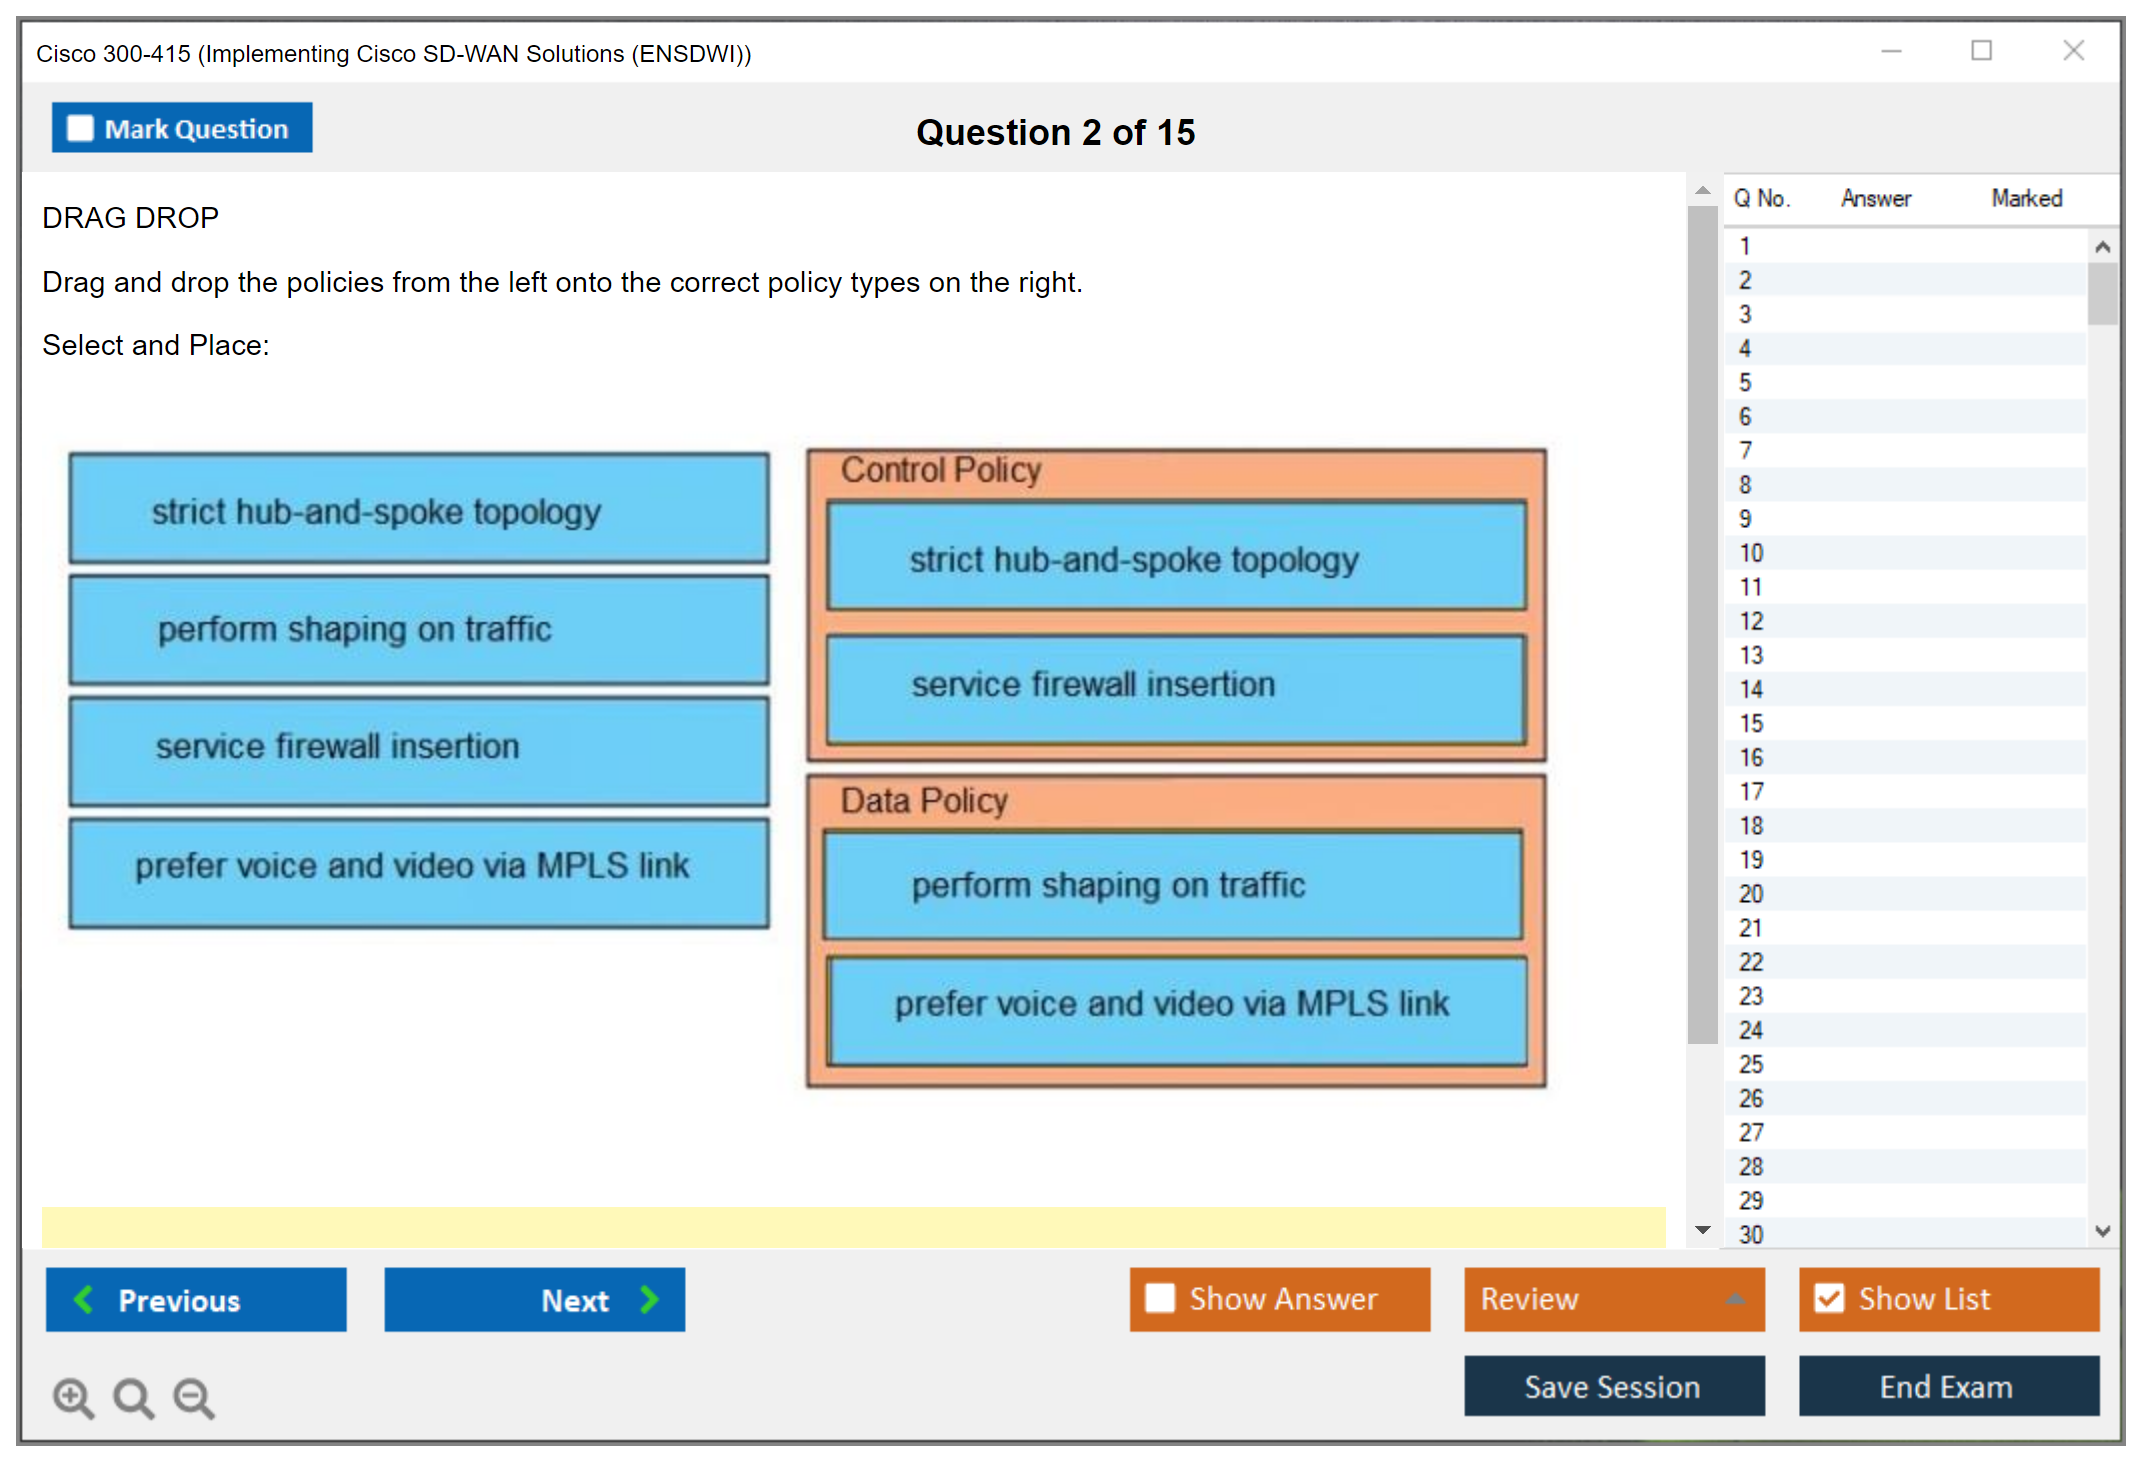Screen dimensions: 2150x1470
Task: Click the Marked column header
Action: coord(2026,198)
